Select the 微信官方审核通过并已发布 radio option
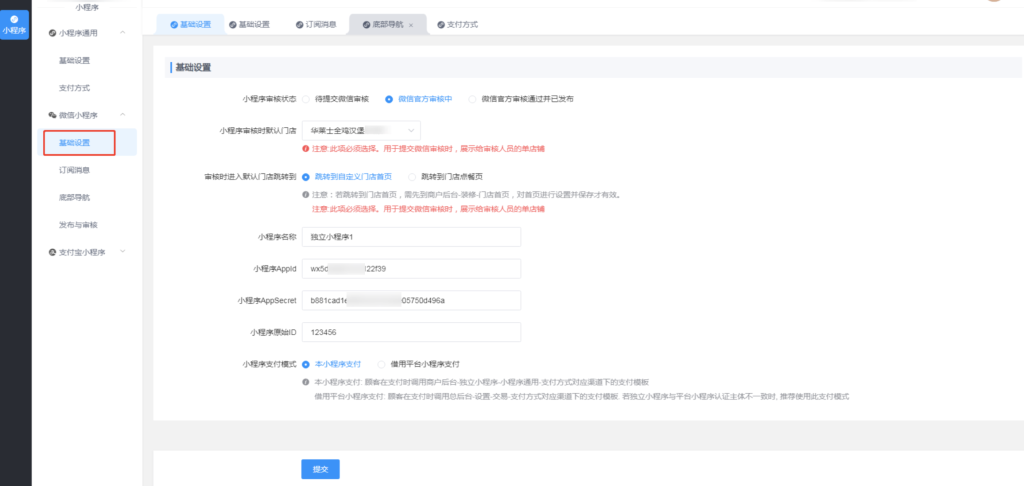 472,99
